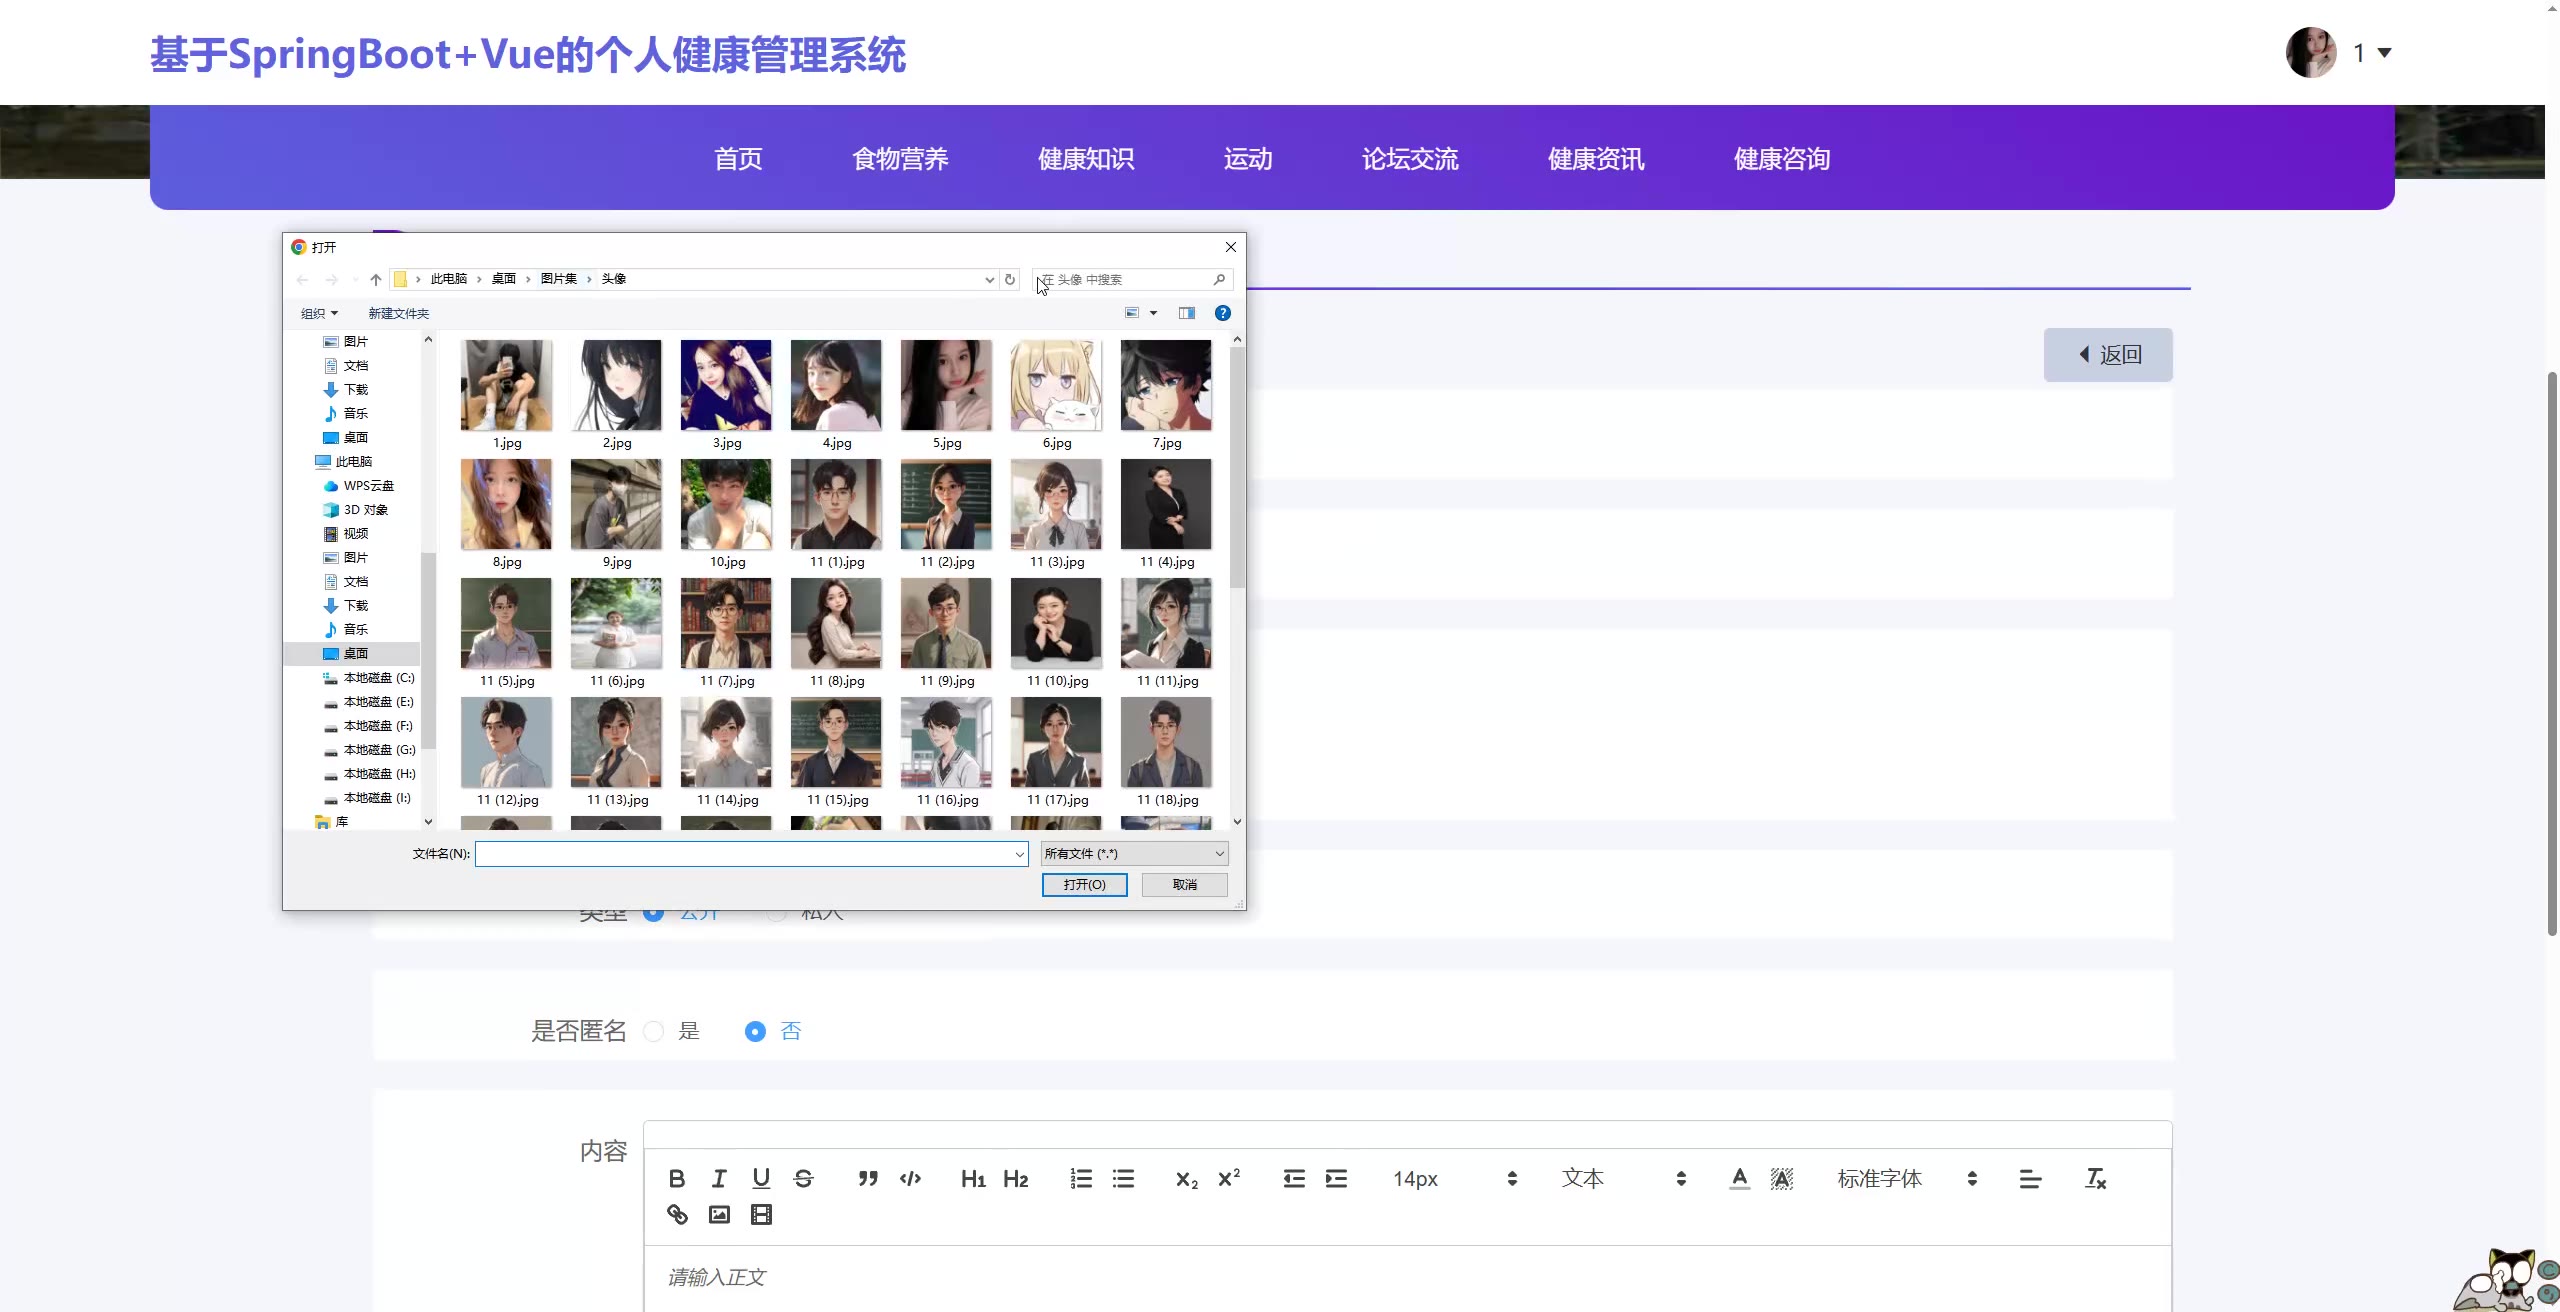The image size is (2560, 1312).
Task: Pick the text color swatch icon
Action: click(1739, 1178)
